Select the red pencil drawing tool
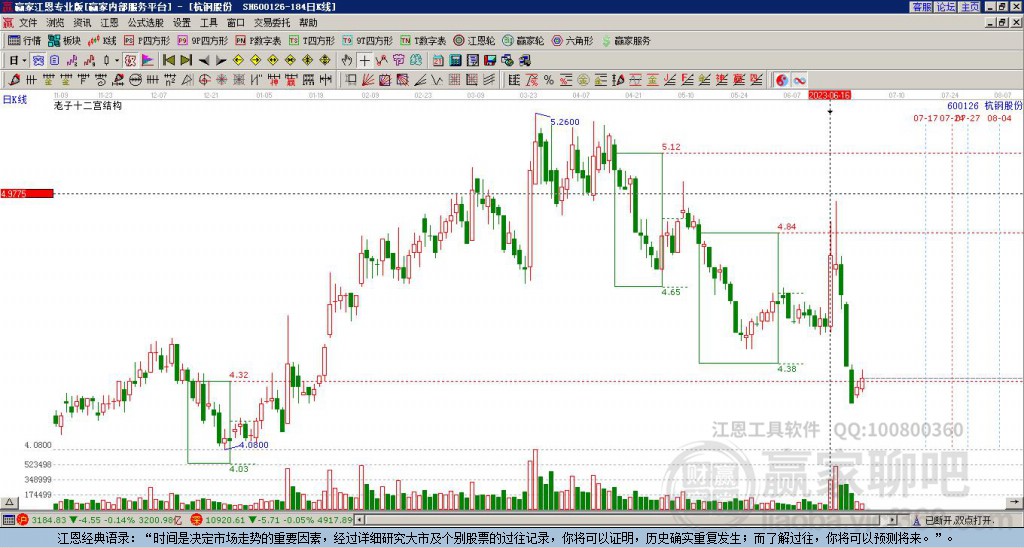Viewport: 1024px width, 548px height. tap(13, 80)
